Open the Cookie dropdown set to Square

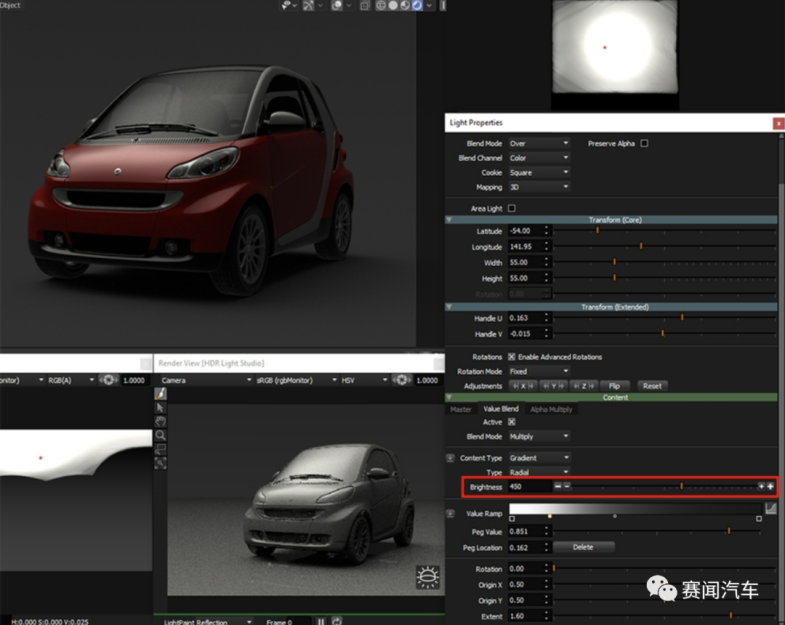(539, 172)
